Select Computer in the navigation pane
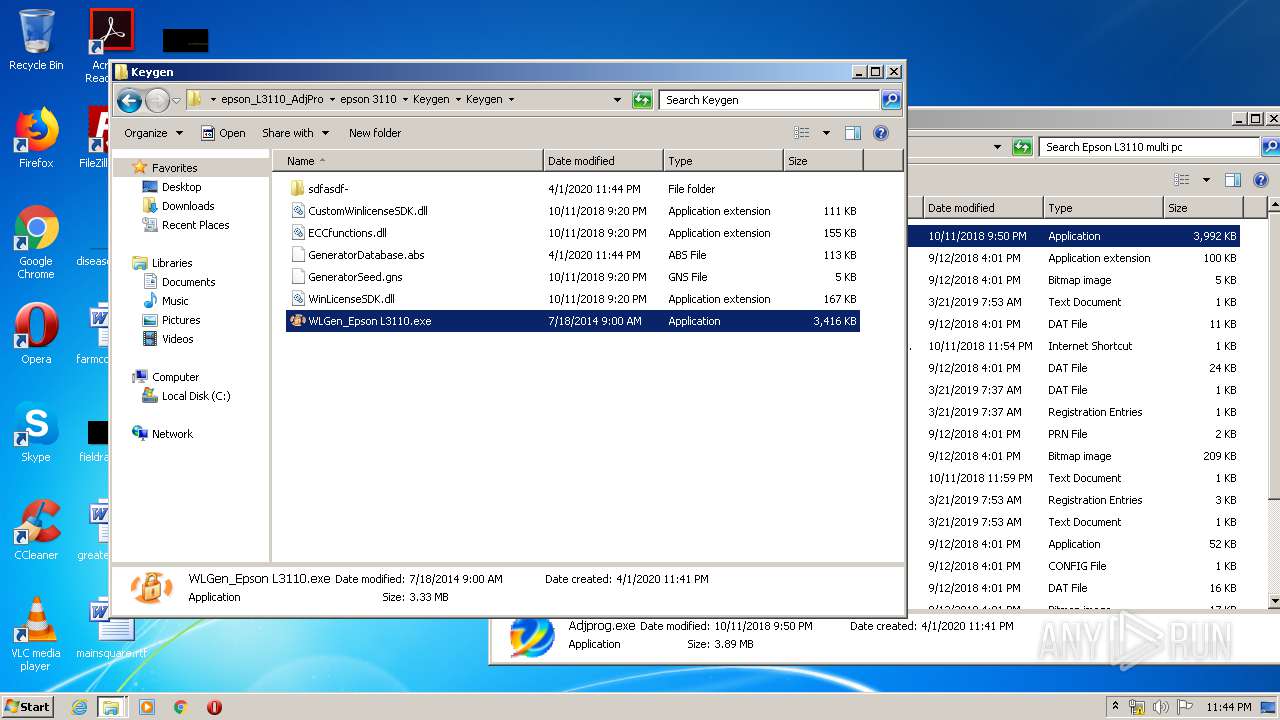 [175, 377]
